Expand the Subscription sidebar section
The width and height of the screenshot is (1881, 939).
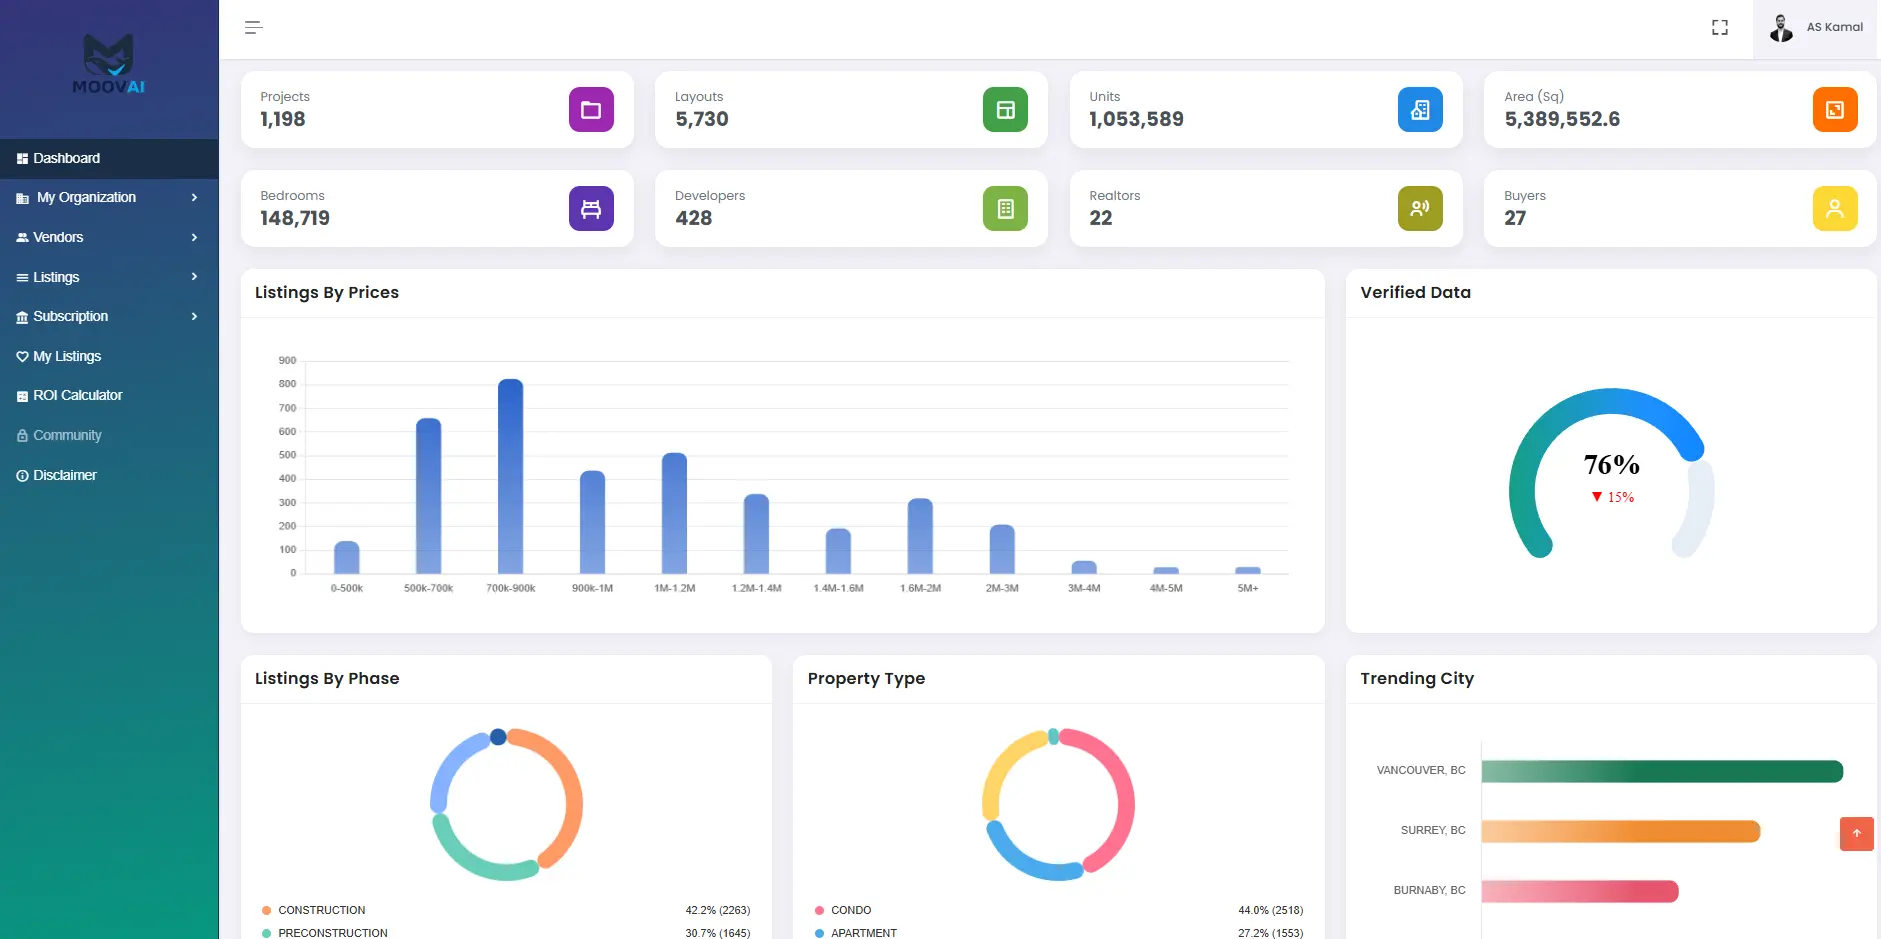(x=108, y=317)
